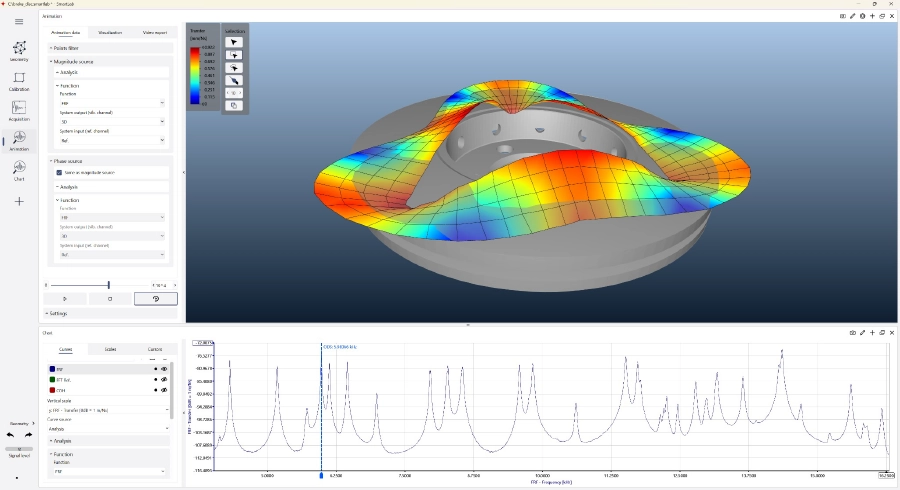Image resolution: width=900 pixels, height=490 pixels.
Task: Switch to the Cursors tab
Action: click(x=155, y=349)
